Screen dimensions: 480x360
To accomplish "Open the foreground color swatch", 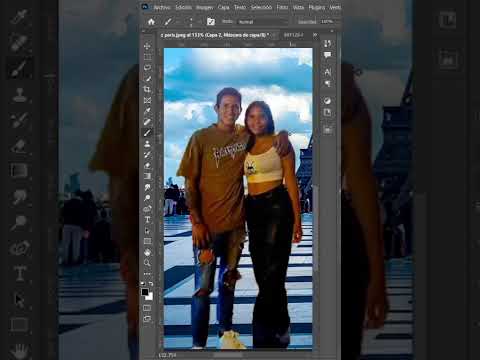I will 145,292.
